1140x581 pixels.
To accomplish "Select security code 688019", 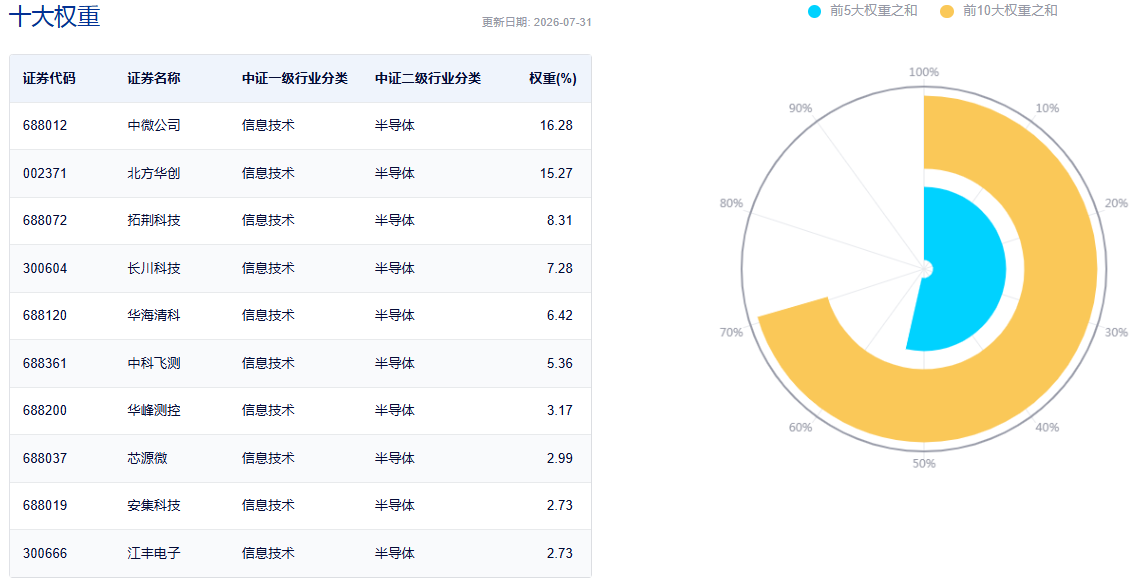I will [45, 505].
